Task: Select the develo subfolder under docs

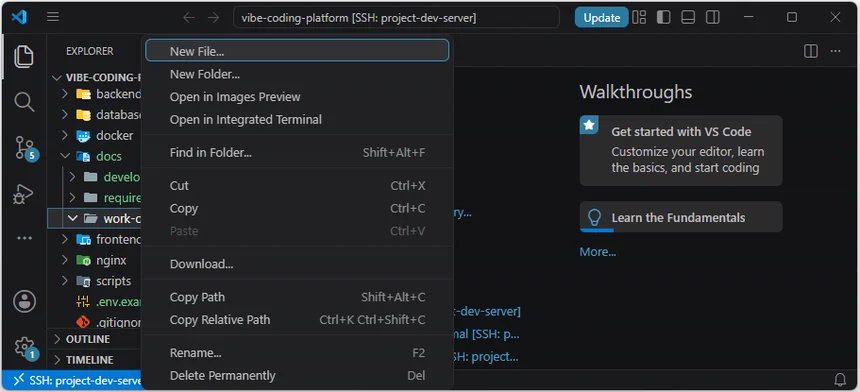Action: click(x=94, y=177)
